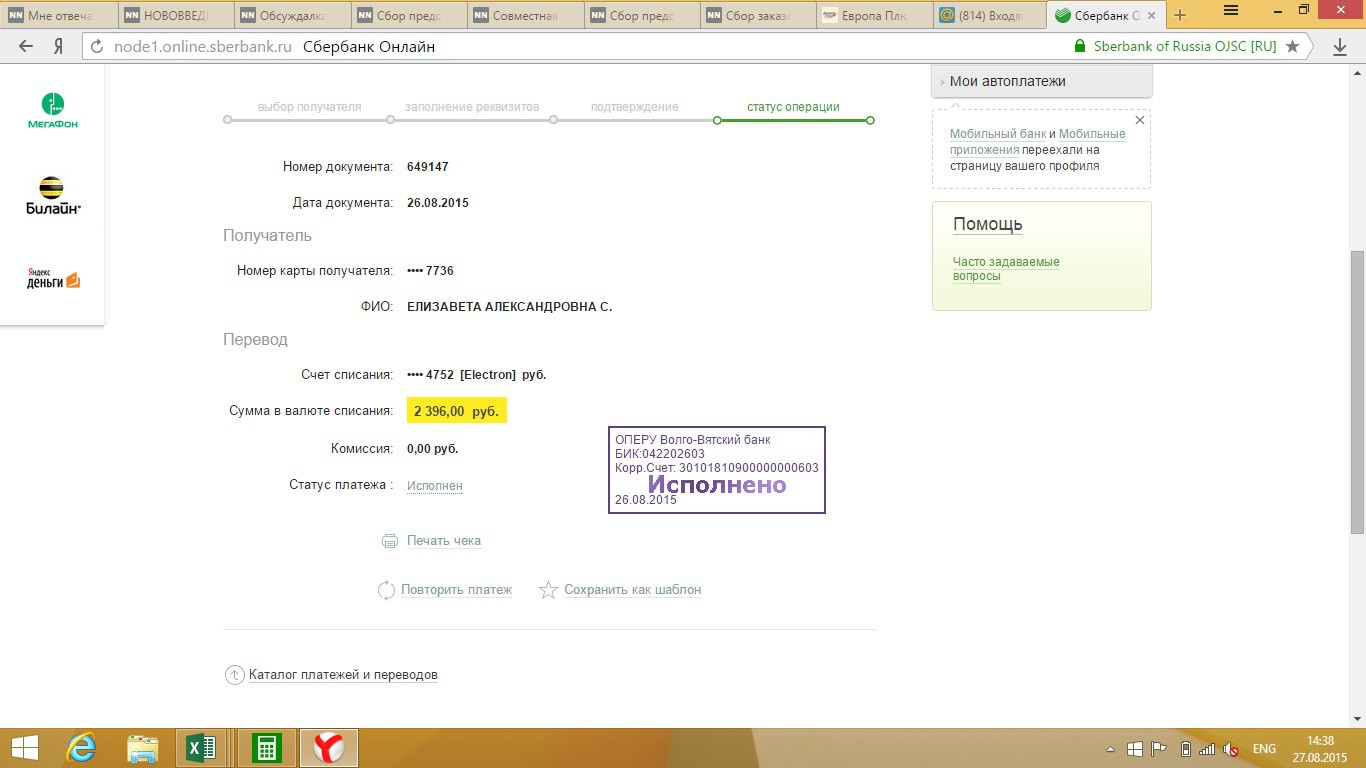Click the 'Sberbank of Russia OJSC [RU]' certificate label
This screenshot has width=1366, height=768.
1185,47
